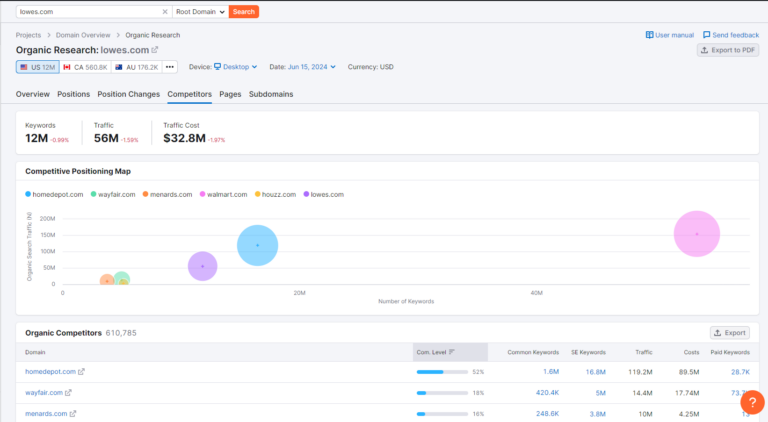Open the orange help question bubble

point(752,402)
